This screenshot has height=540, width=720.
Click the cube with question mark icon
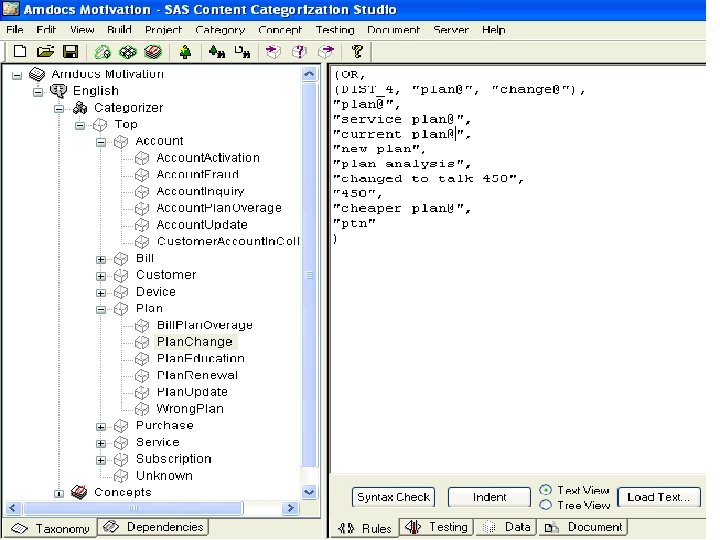pyautogui.click(x=299, y=51)
